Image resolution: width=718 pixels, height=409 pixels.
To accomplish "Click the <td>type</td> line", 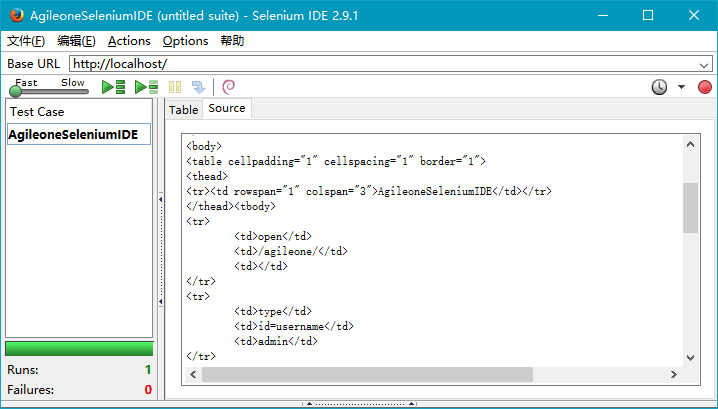I will (x=273, y=311).
